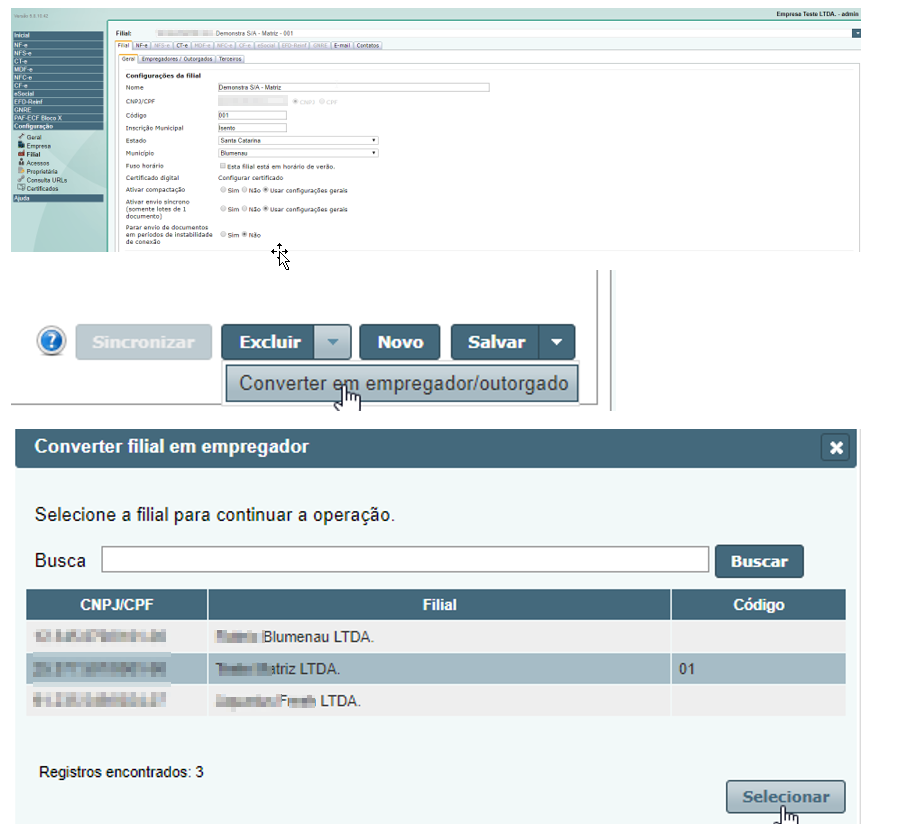Click the Selecionar button
Image resolution: width=909 pixels, height=824 pixels.
pyautogui.click(x=785, y=797)
